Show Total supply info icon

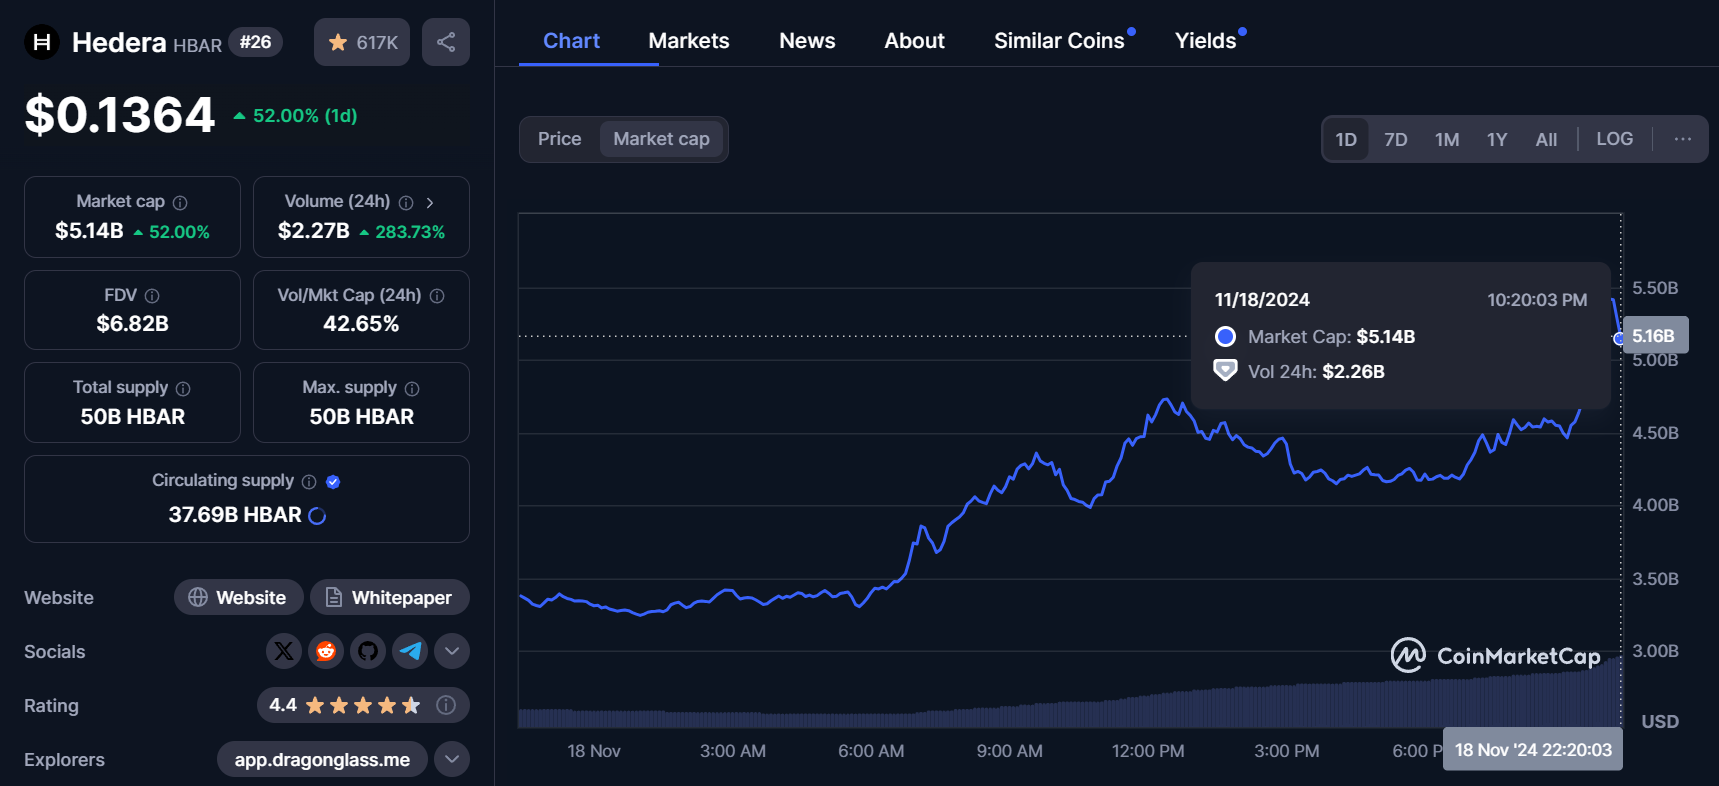point(183,389)
